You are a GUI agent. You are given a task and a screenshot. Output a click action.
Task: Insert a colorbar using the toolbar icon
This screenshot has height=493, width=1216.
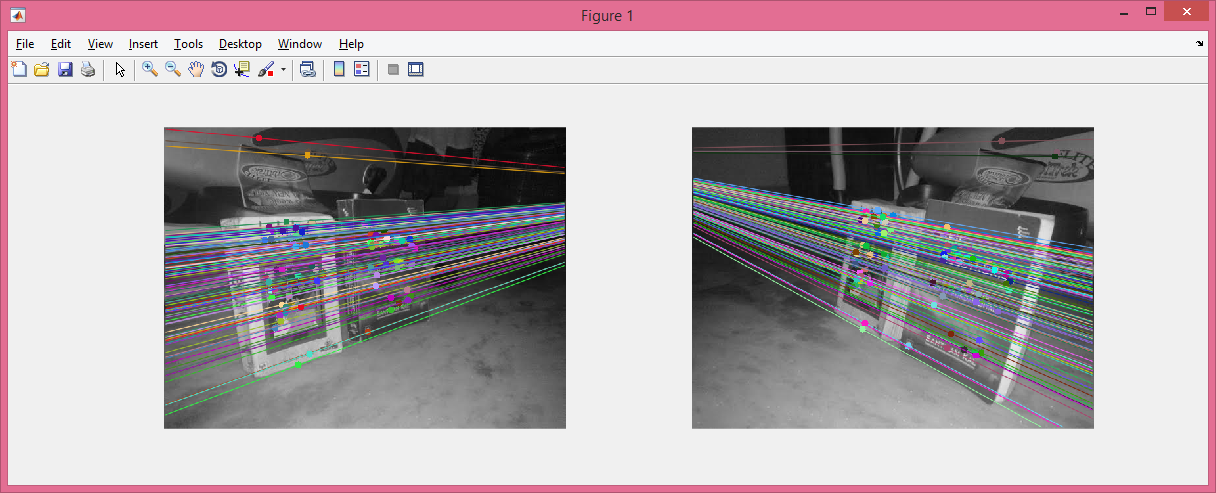click(339, 70)
